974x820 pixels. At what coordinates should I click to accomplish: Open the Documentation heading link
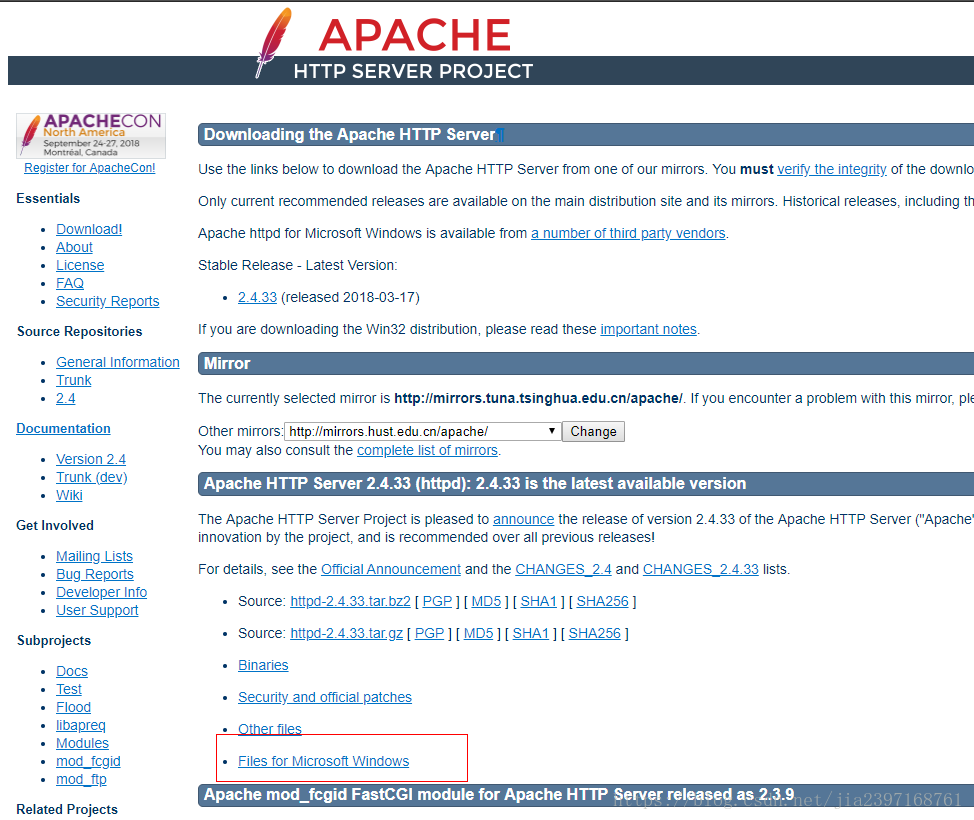point(63,429)
